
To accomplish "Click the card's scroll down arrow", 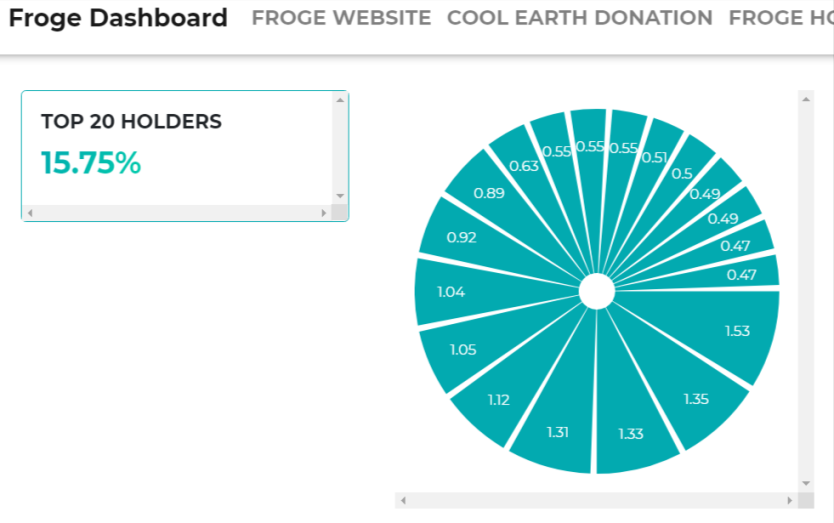I will click(340, 196).
